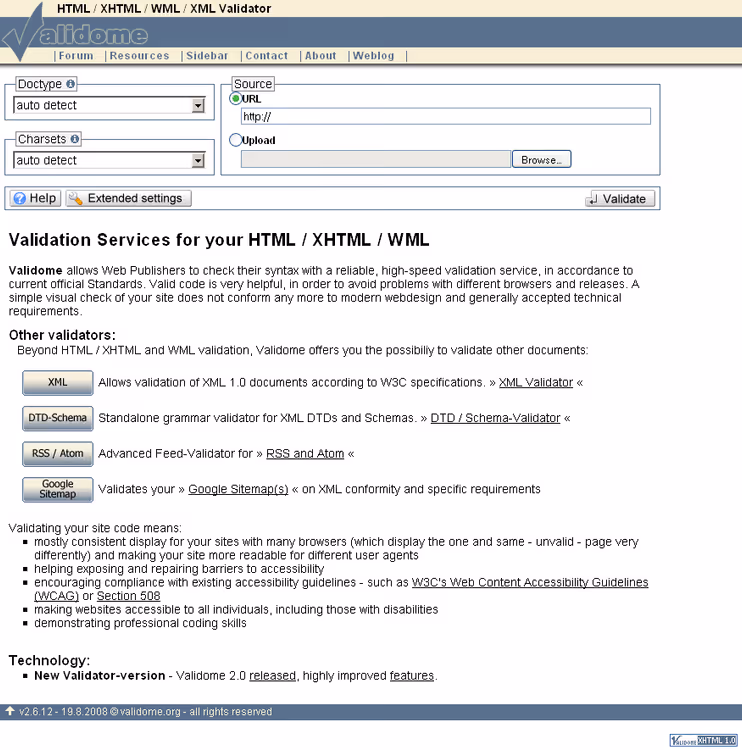The height and width of the screenshot is (750, 742).
Task: Open W3C's Web Content Accessibility Guidelines link
Action: click(530, 582)
